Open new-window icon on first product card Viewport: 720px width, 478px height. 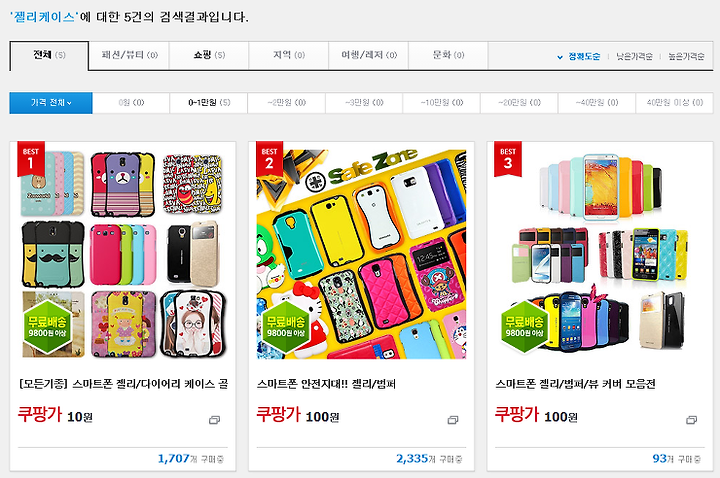pyautogui.click(x=214, y=420)
